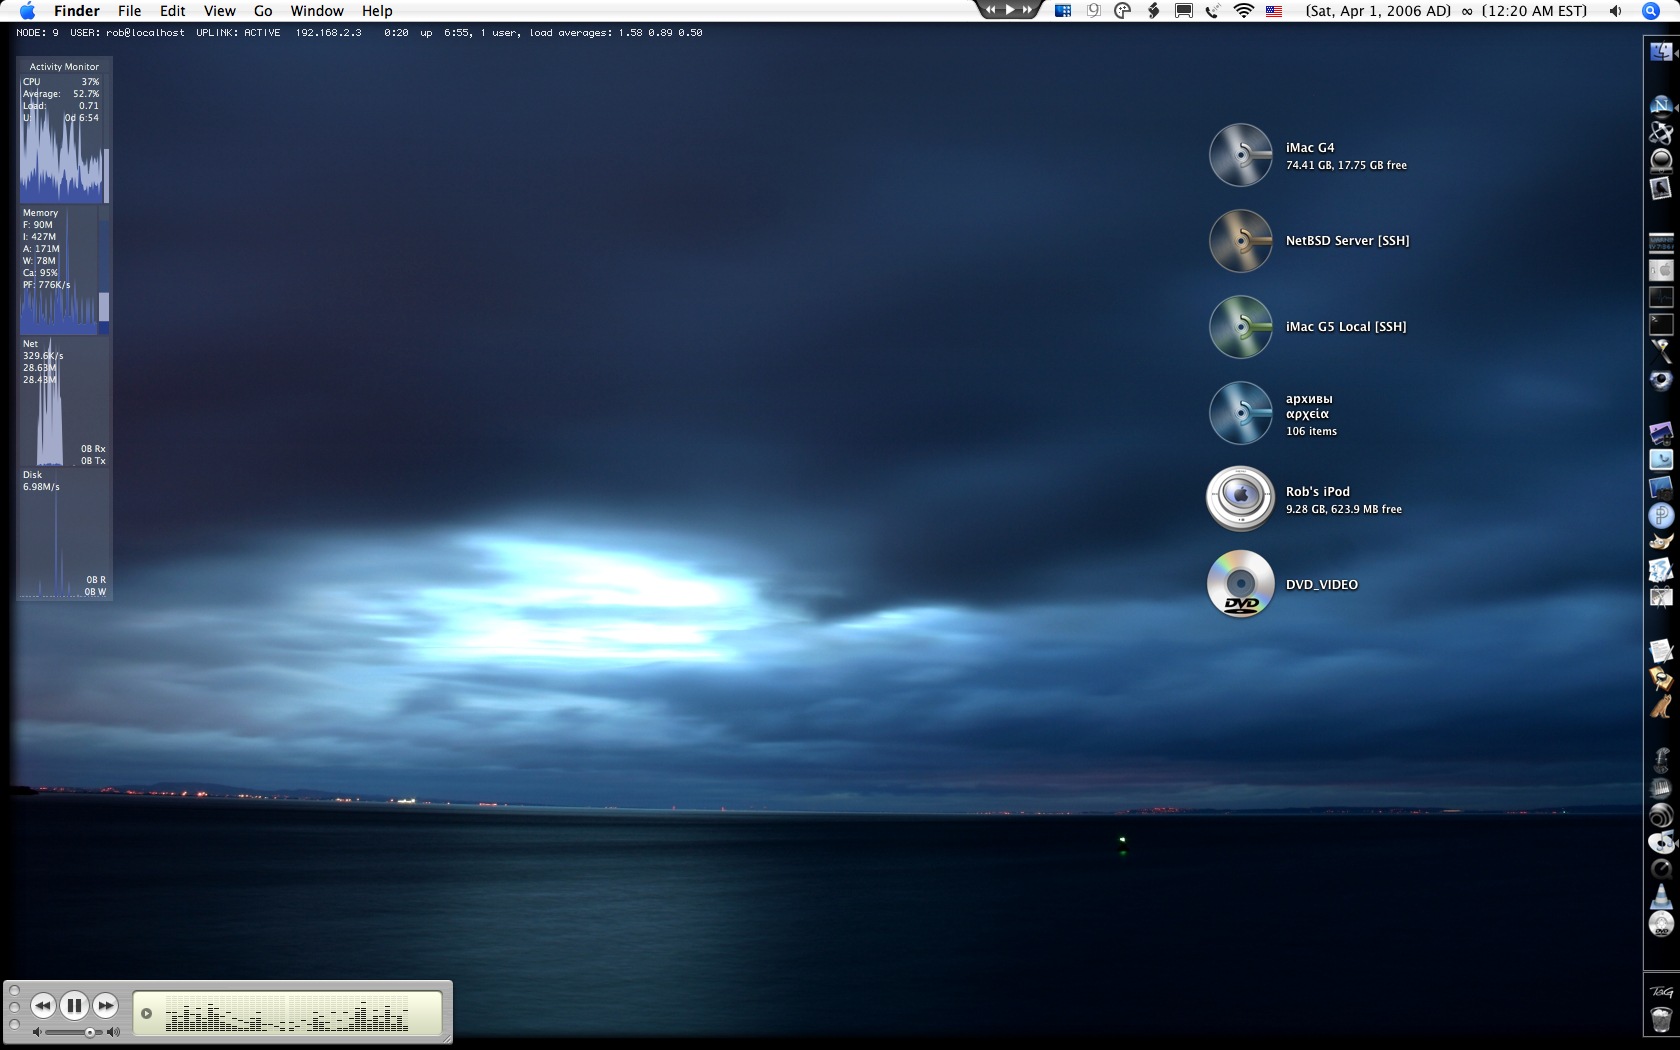Click the DVD_VIDEO label text
The height and width of the screenshot is (1050, 1680).
(1322, 585)
